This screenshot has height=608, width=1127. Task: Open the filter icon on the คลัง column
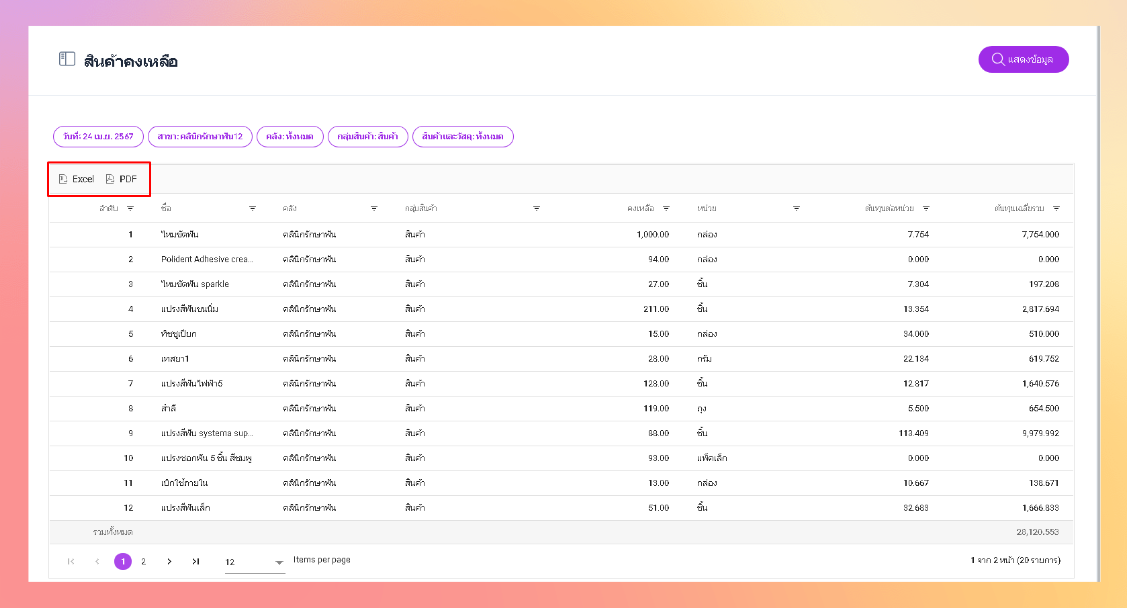point(374,208)
